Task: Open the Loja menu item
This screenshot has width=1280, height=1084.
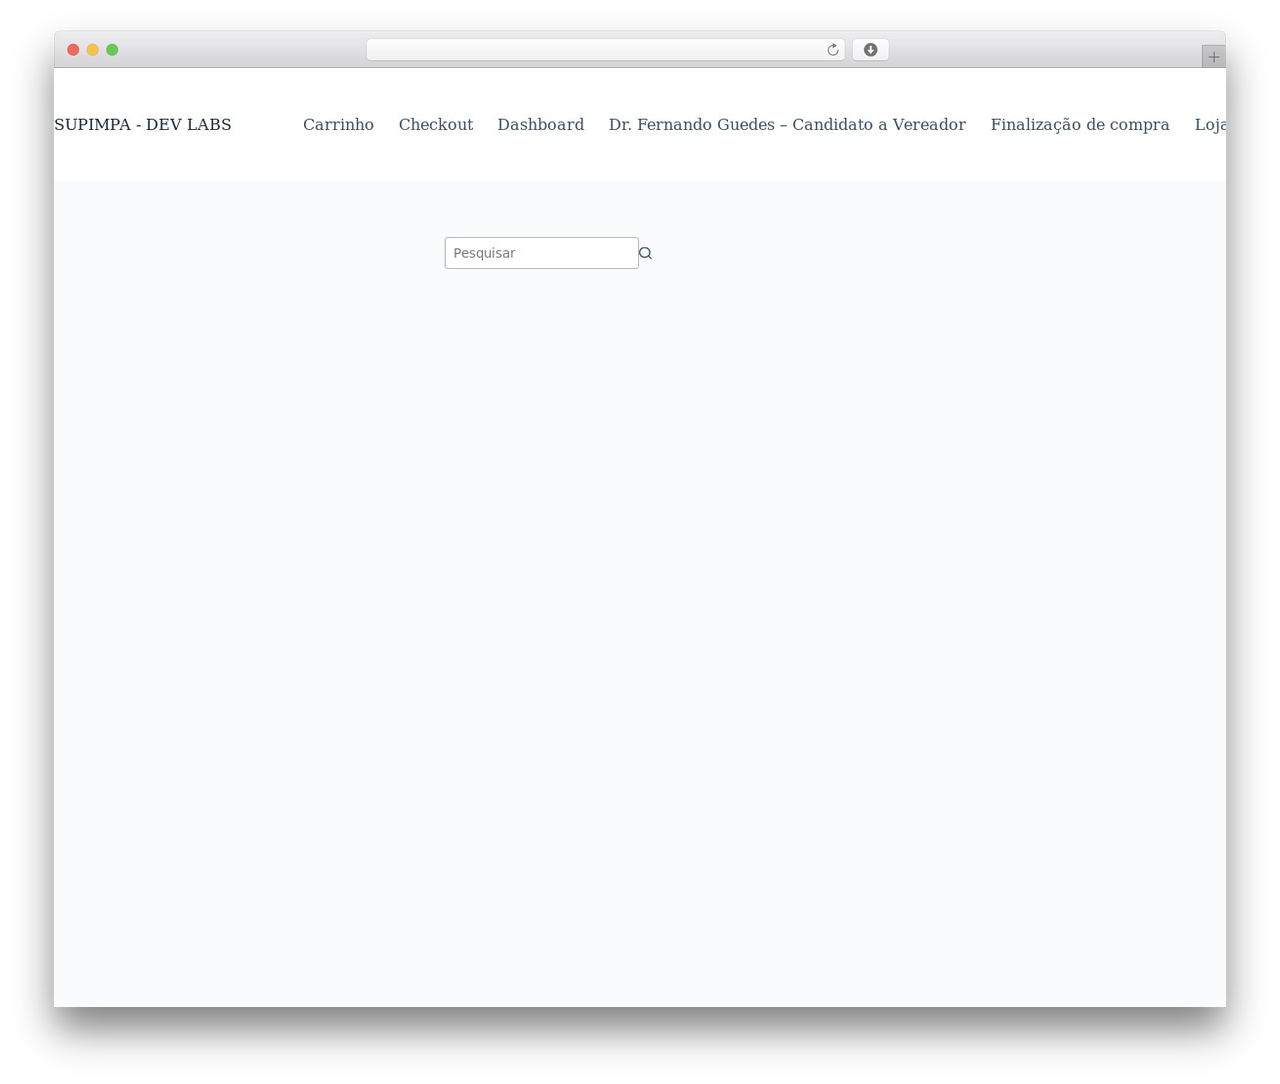Action: point(1210,125)
